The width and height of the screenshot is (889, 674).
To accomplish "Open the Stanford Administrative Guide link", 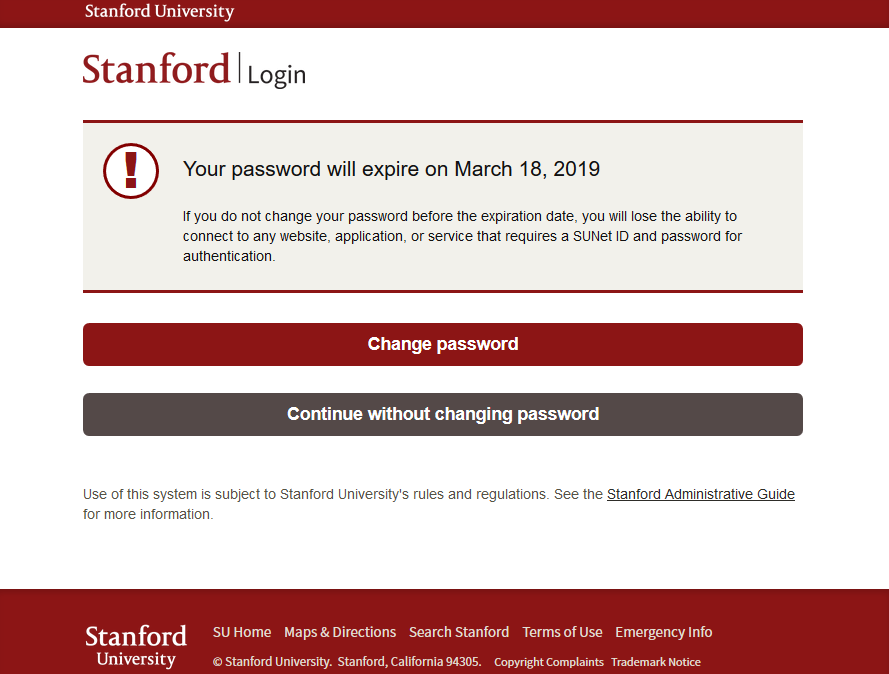I will pos(700,494).
